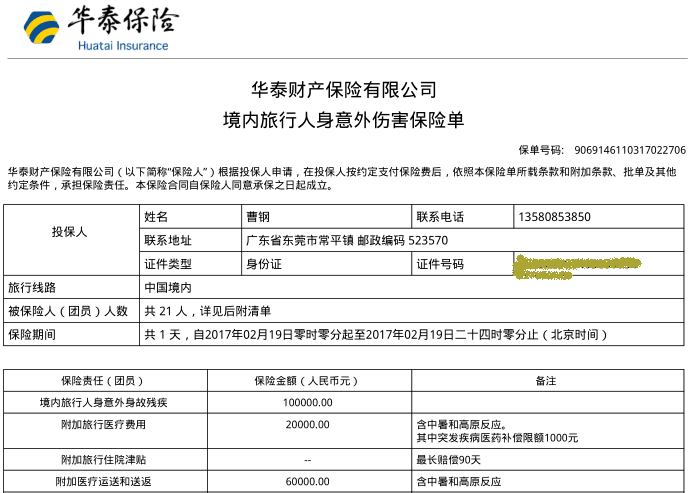699x493 pixels.
Task: Click the phone number 13580853850
Action: [555, 216]
